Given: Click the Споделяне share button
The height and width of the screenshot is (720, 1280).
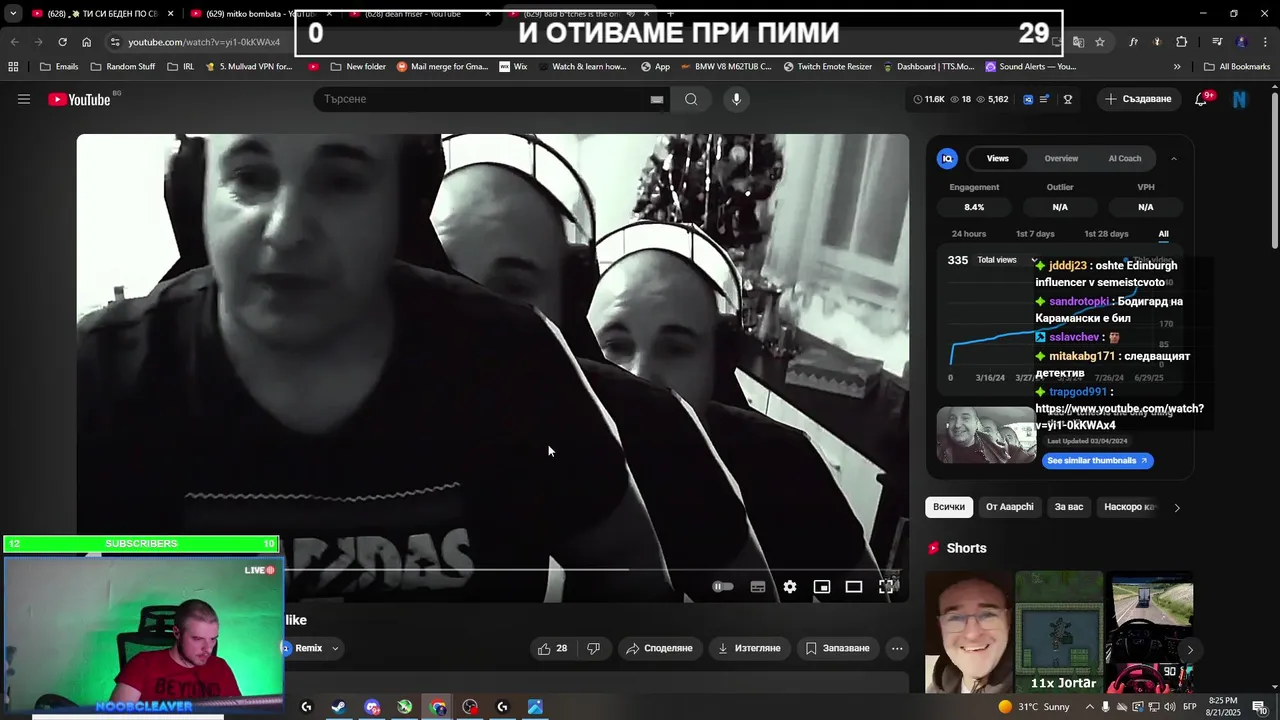Looking at the screenshot, I should (660, 648).
